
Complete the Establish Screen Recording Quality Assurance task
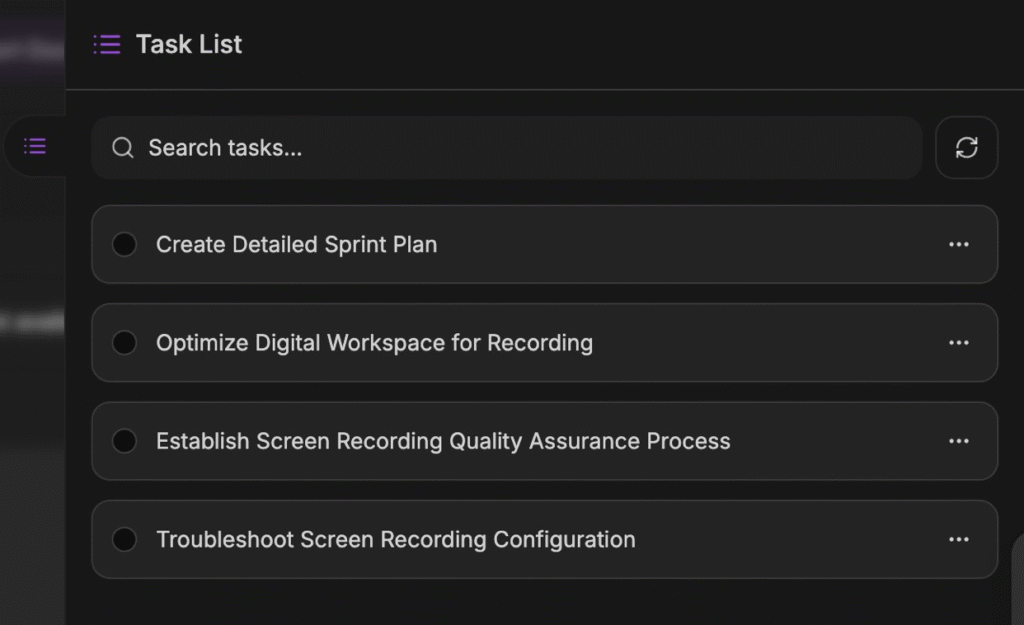click(124, 441)
